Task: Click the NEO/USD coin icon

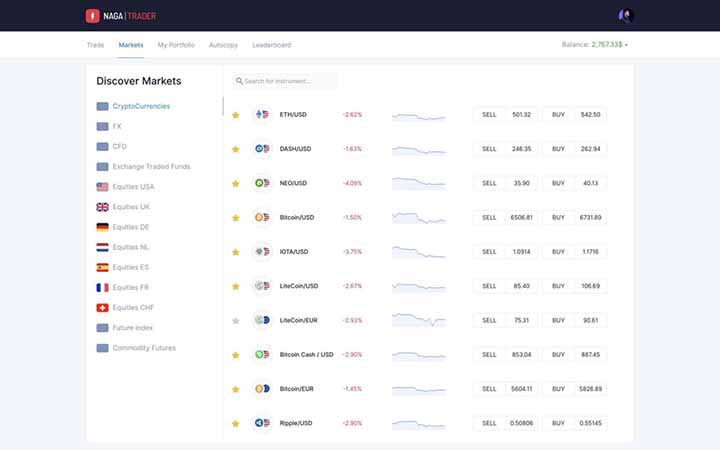Action: 262,183
